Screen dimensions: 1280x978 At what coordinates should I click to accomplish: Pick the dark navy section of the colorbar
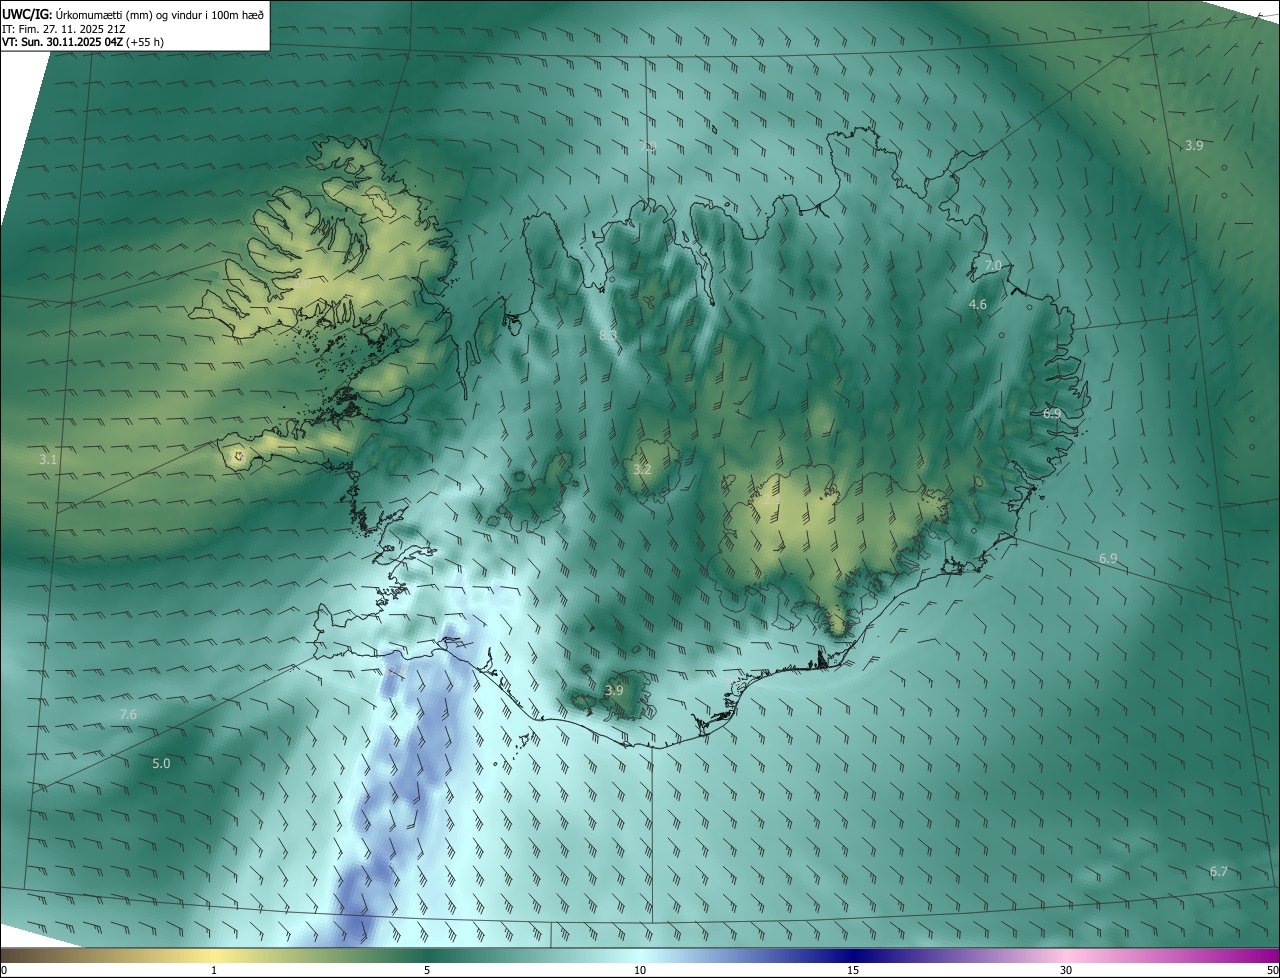point(853,955)
